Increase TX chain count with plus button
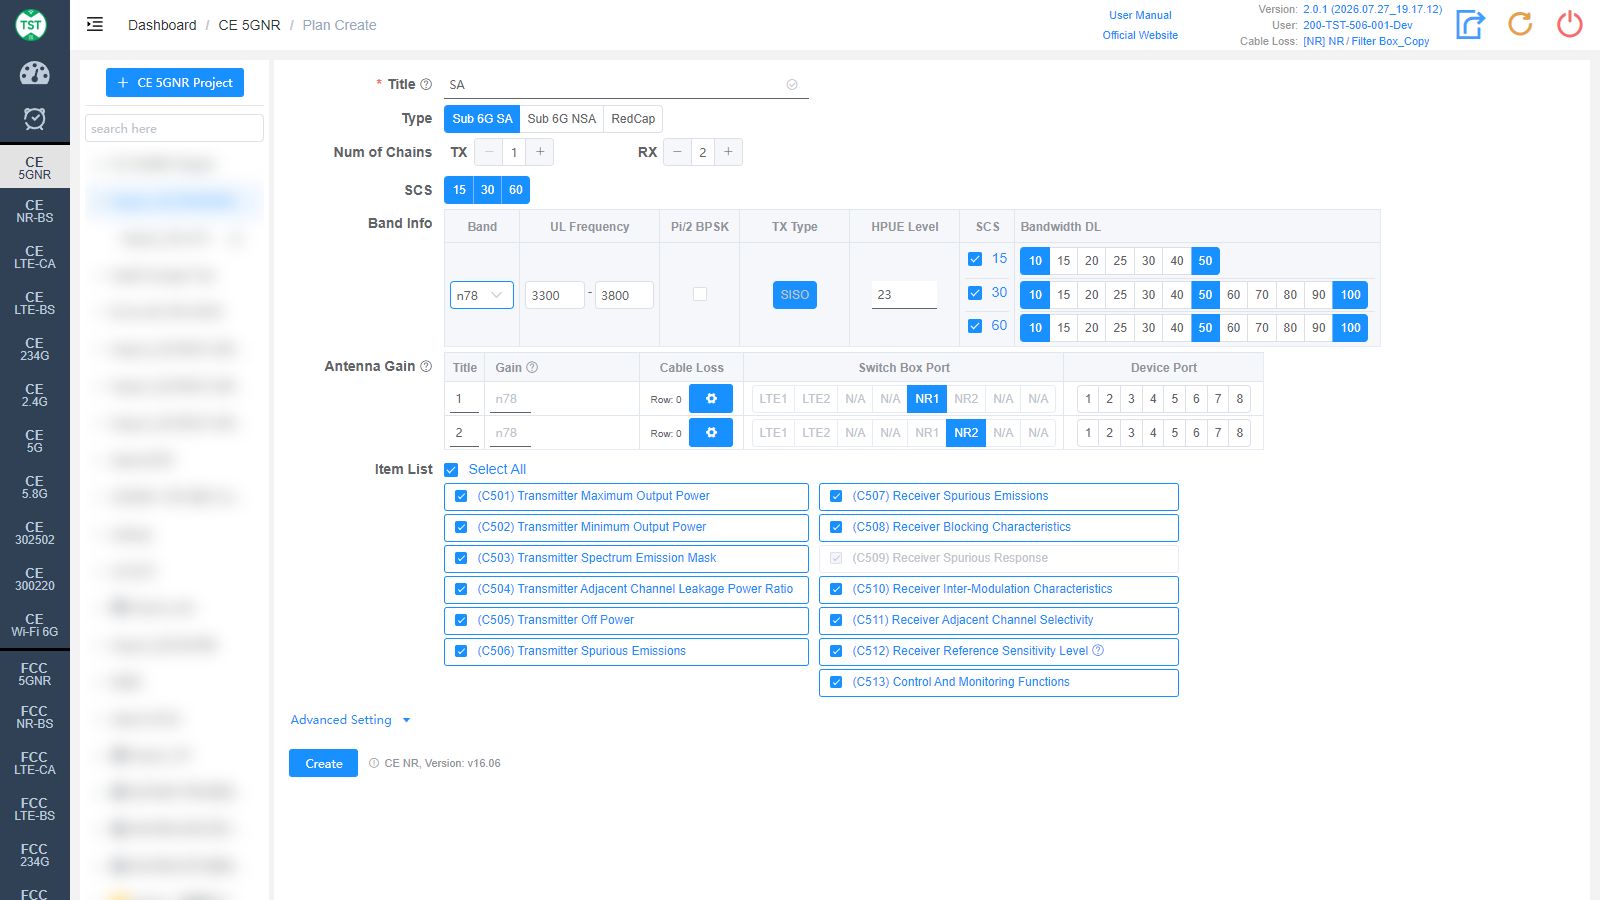This screenshot has width=1600, height=900. (x=540, y=152)
